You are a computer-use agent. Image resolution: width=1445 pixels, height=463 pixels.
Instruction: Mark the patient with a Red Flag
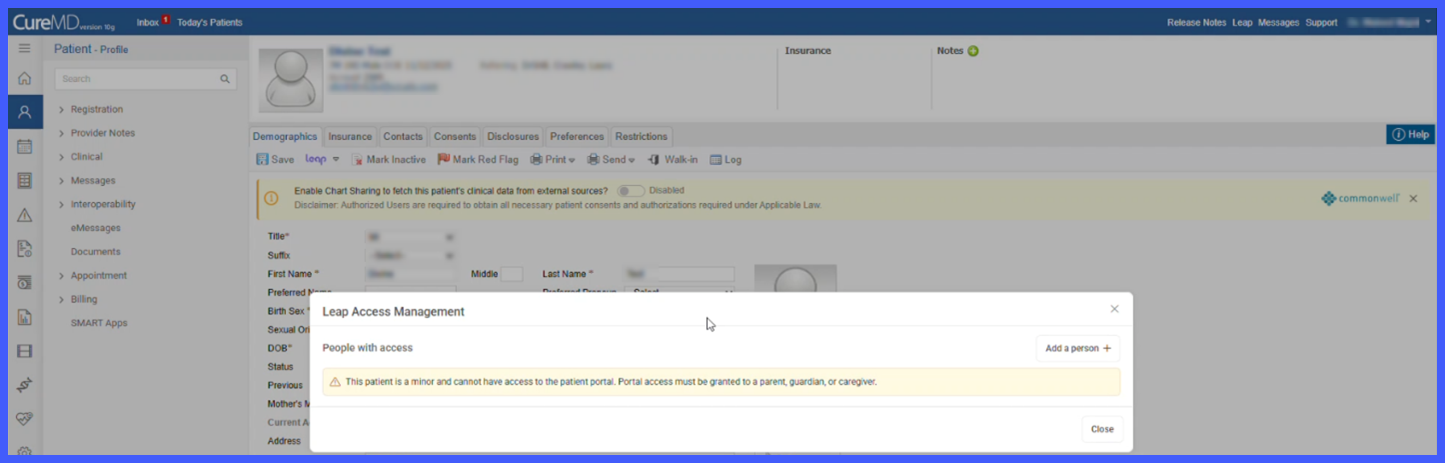[x=478, y=159]
